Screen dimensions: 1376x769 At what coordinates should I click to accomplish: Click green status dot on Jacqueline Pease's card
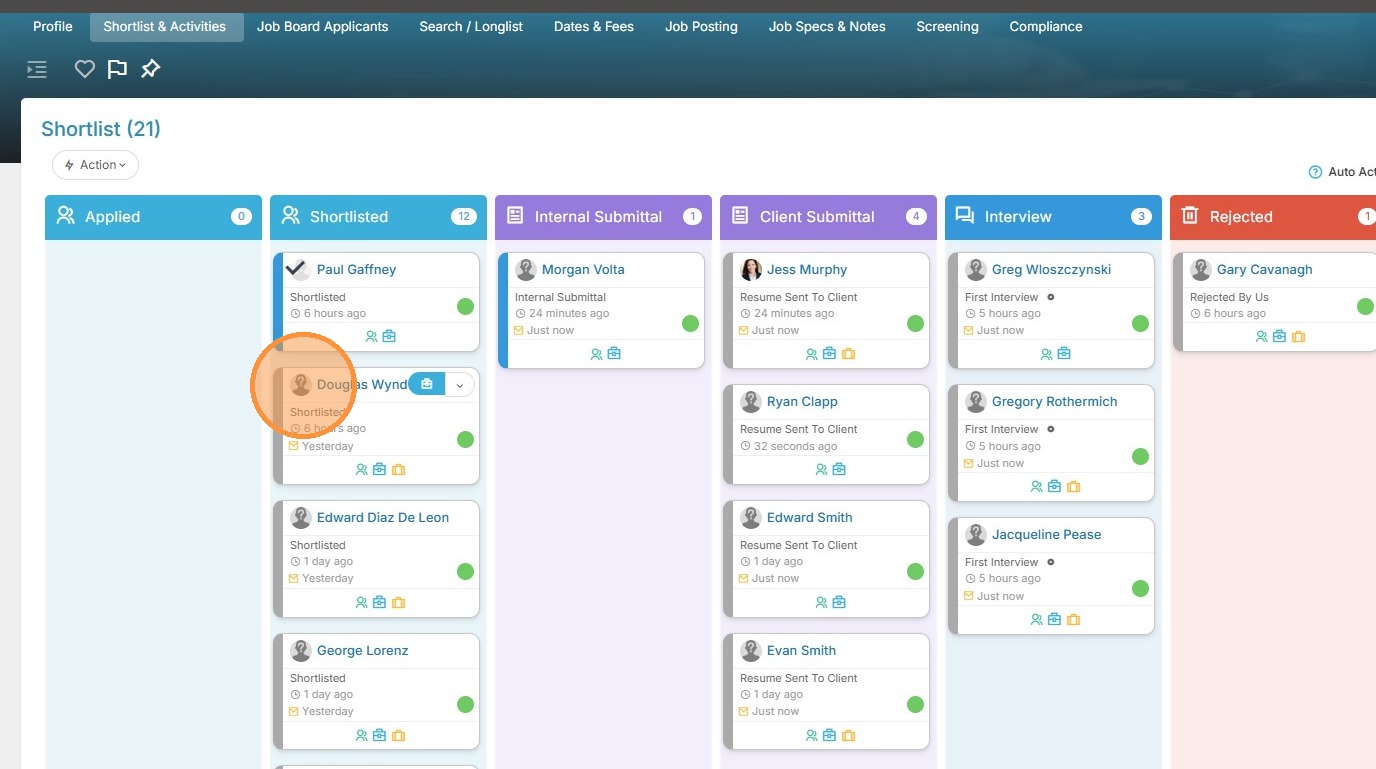(x=1140, y=588)
